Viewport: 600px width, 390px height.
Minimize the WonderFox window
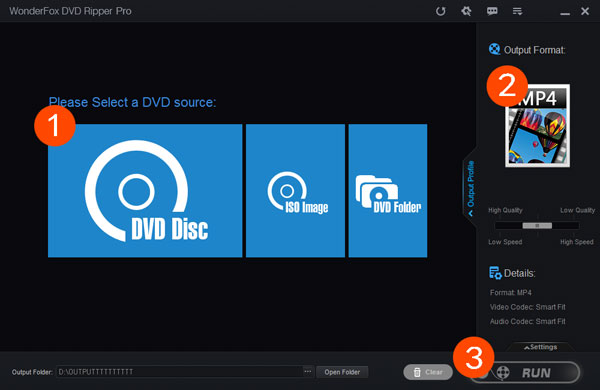click(565, 14)
